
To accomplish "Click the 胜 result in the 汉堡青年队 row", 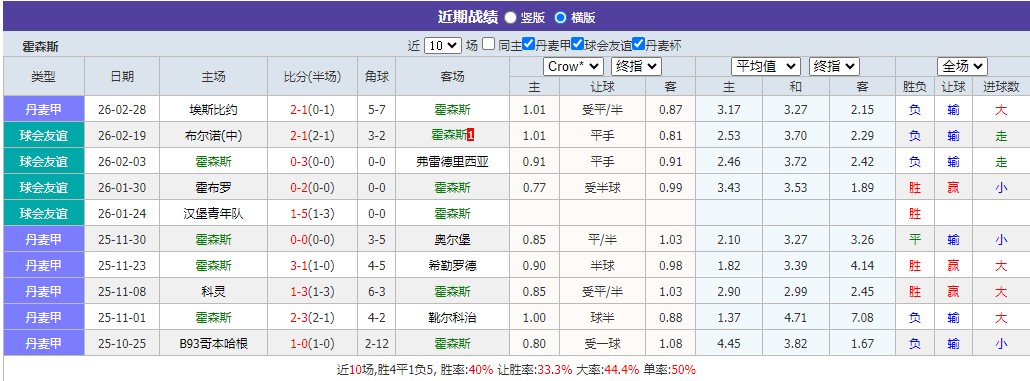I will (x=914, y=213).
